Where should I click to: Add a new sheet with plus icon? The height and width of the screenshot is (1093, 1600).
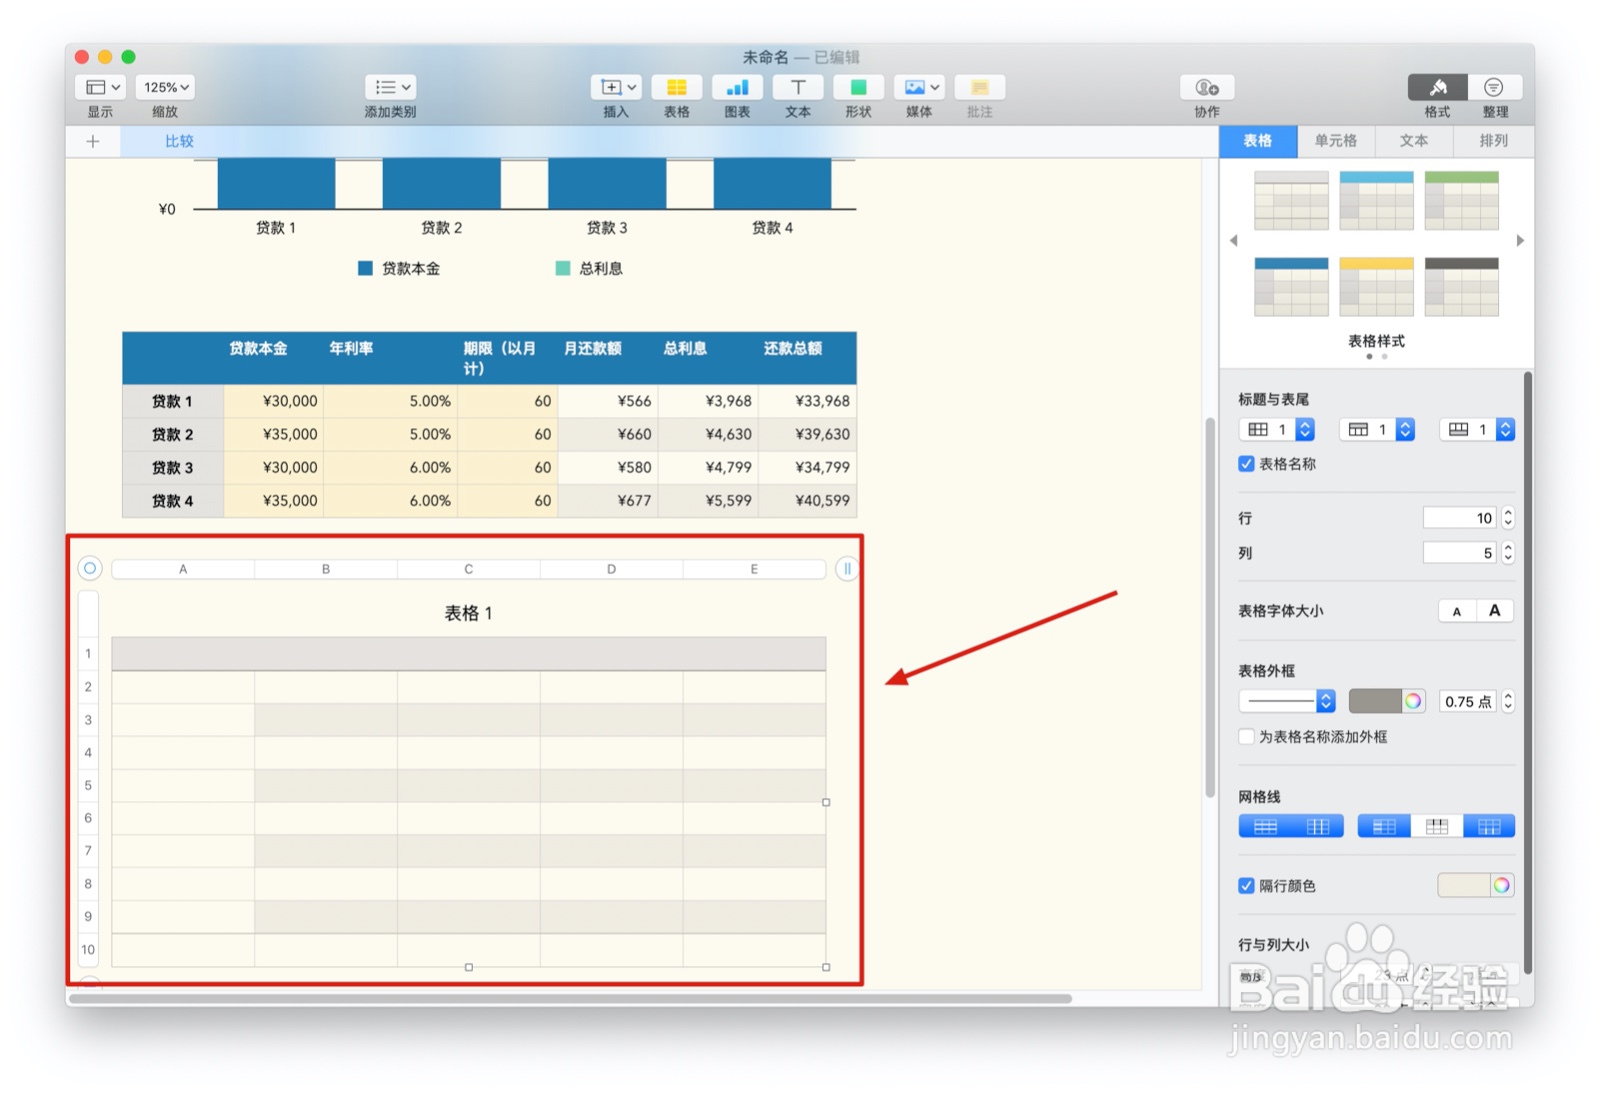click(x=93, y=141)
